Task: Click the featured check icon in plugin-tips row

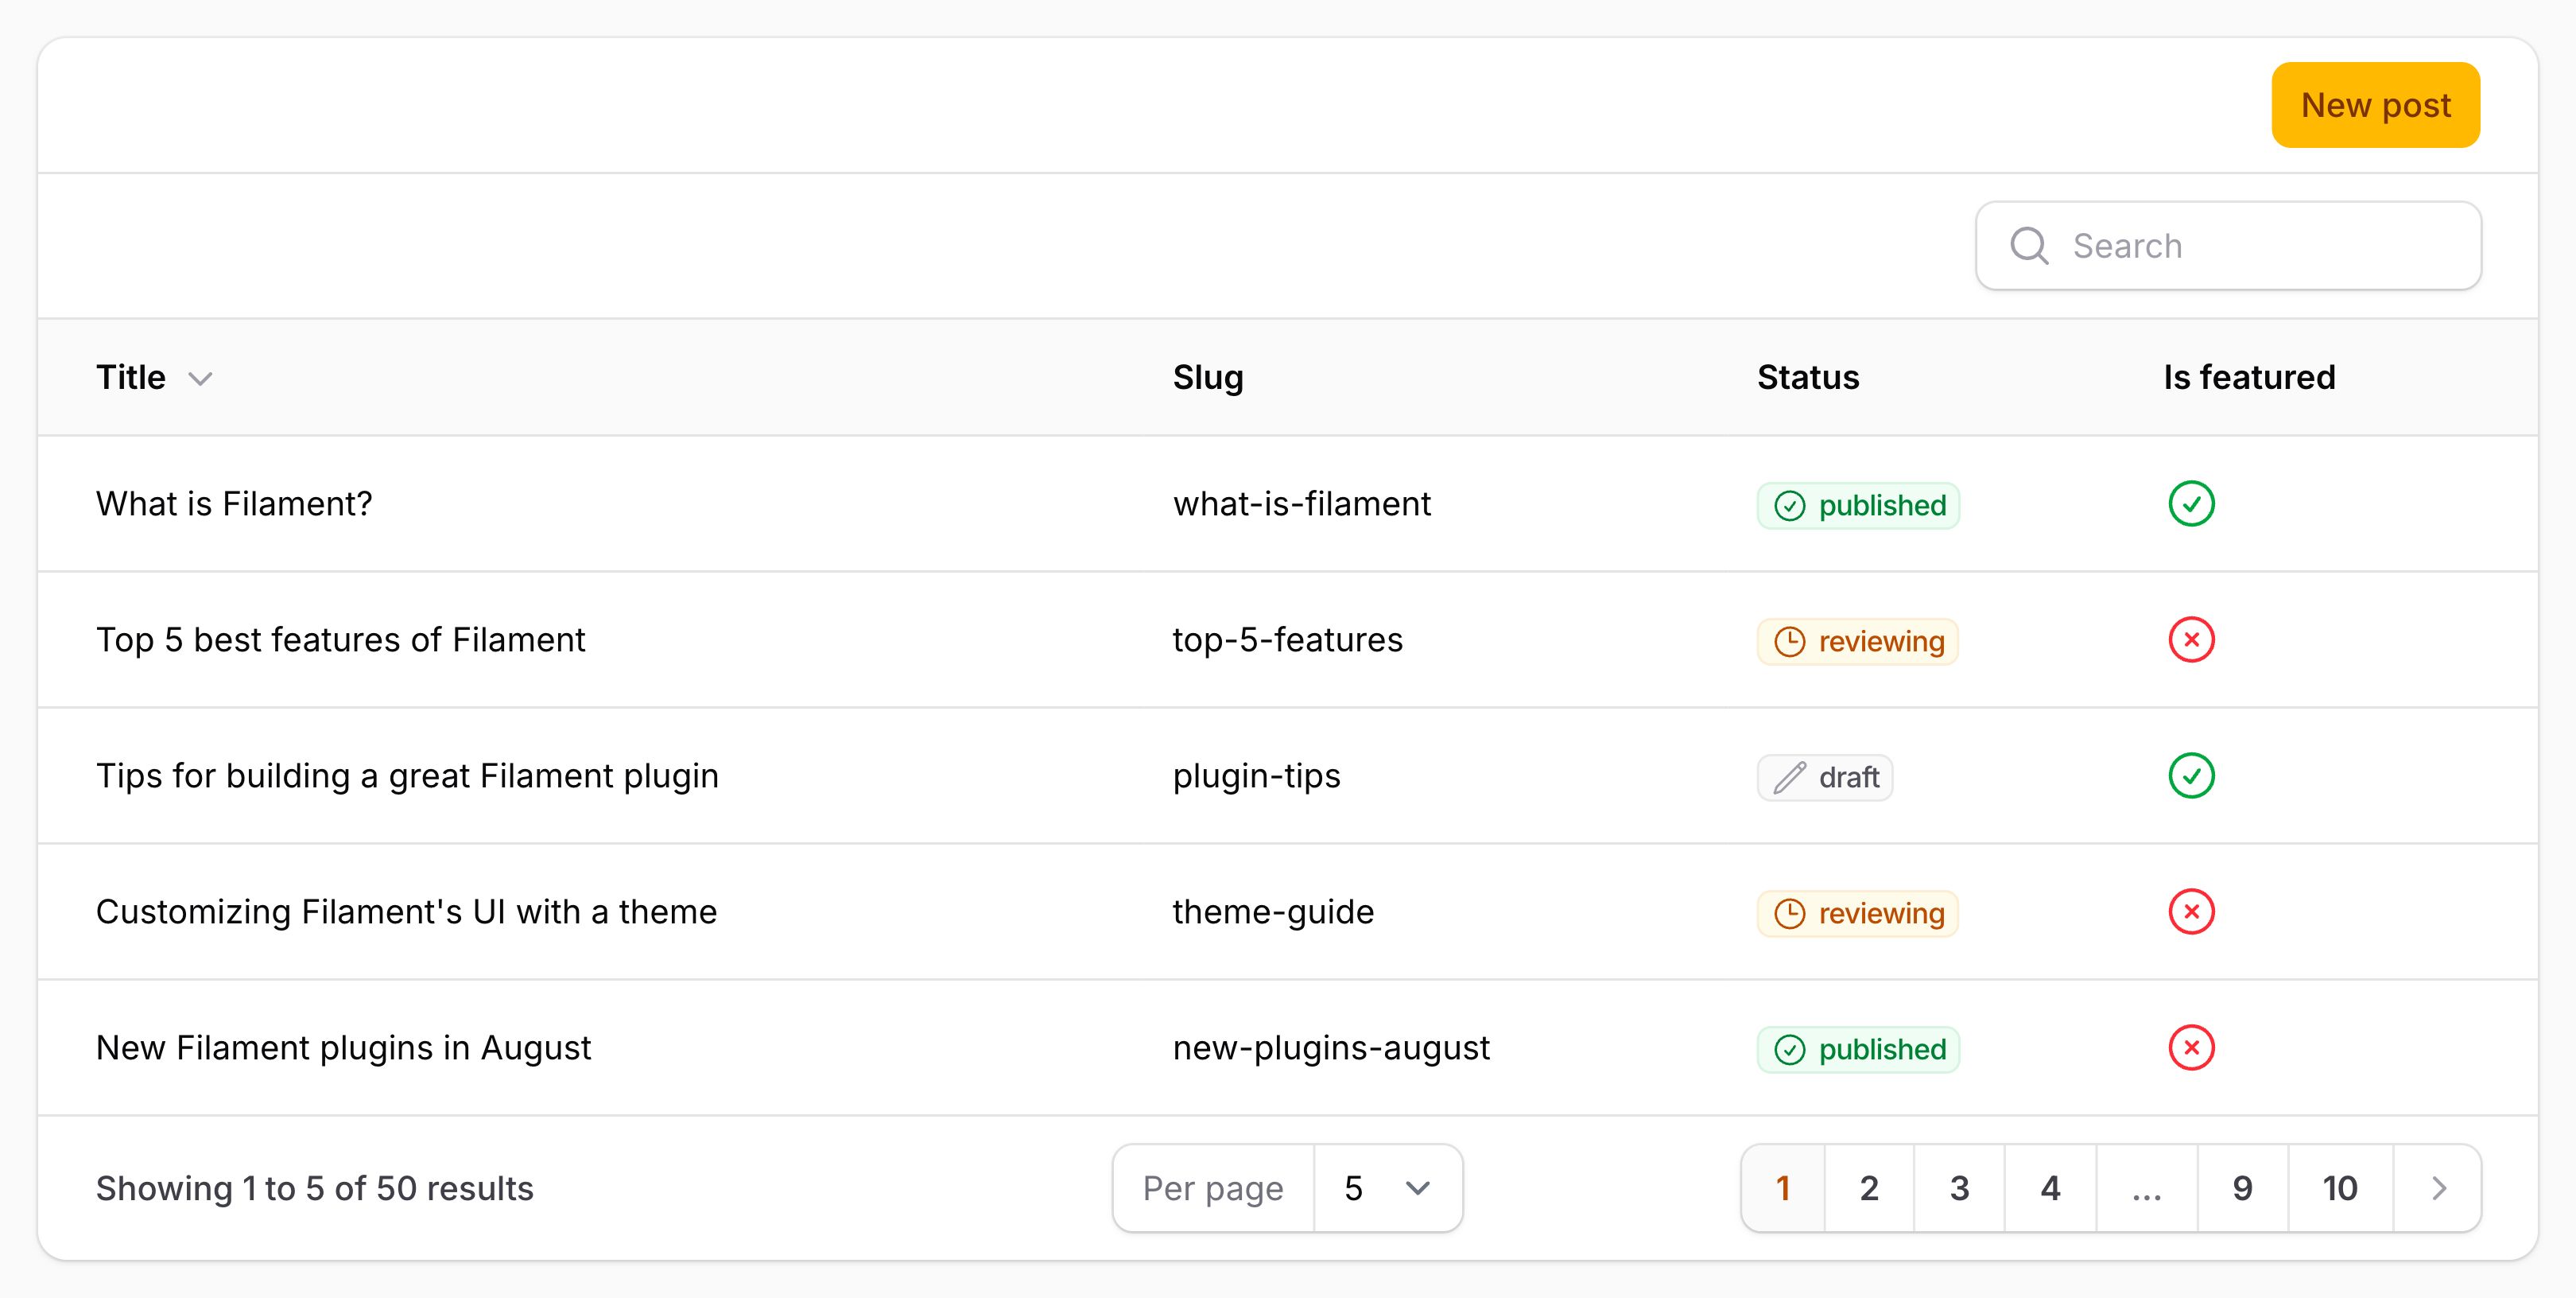Action: tap(2191, 775)
